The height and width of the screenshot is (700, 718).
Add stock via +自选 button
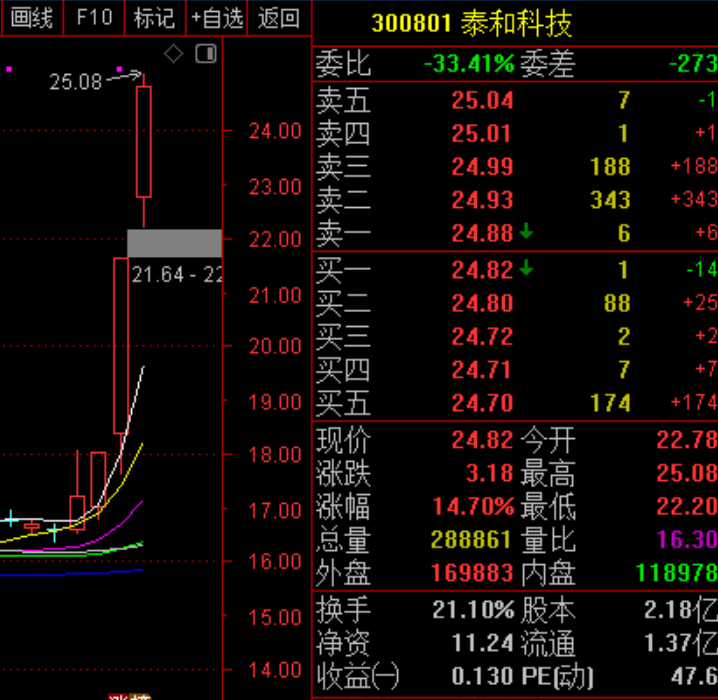pos(217,18)
